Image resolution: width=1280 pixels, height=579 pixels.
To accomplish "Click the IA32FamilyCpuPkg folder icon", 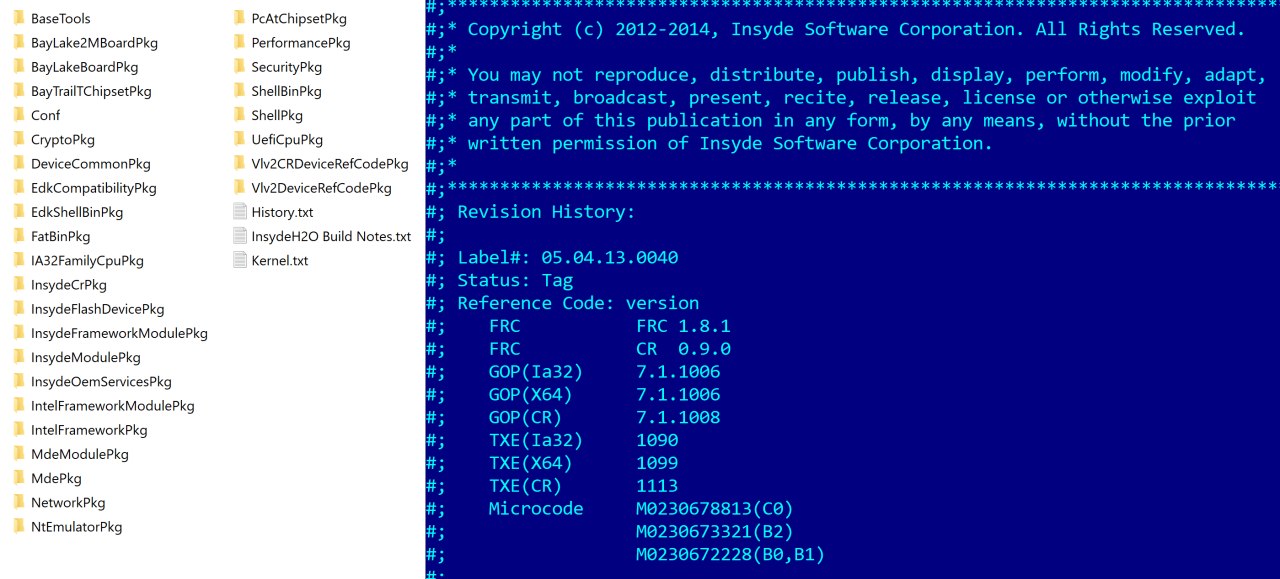I will (x=18, y=260).
